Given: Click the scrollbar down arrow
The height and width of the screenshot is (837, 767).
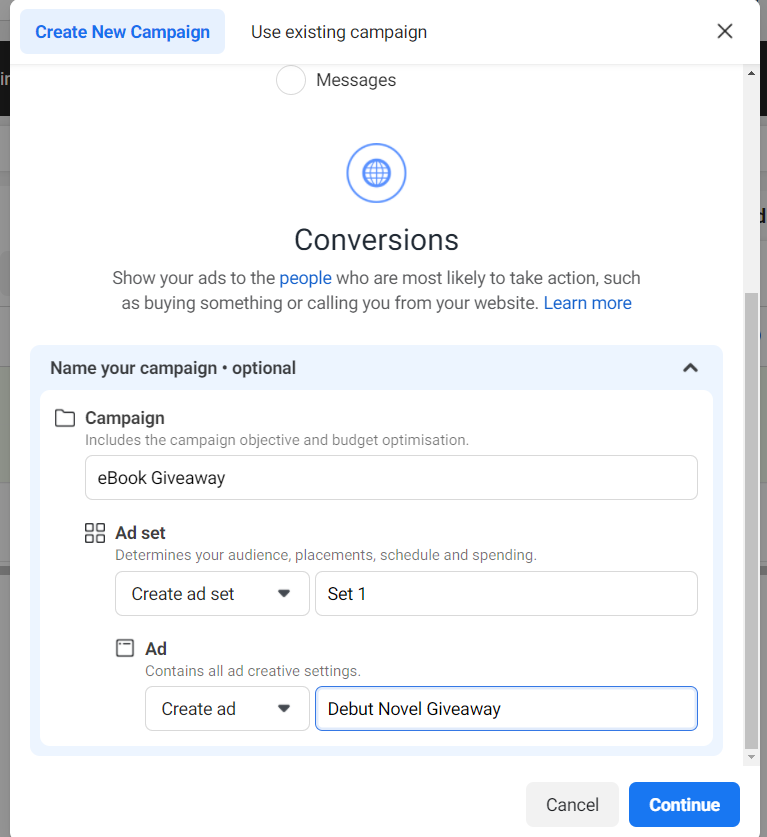Looking at the screenshot, I should [x=752, y=756].
